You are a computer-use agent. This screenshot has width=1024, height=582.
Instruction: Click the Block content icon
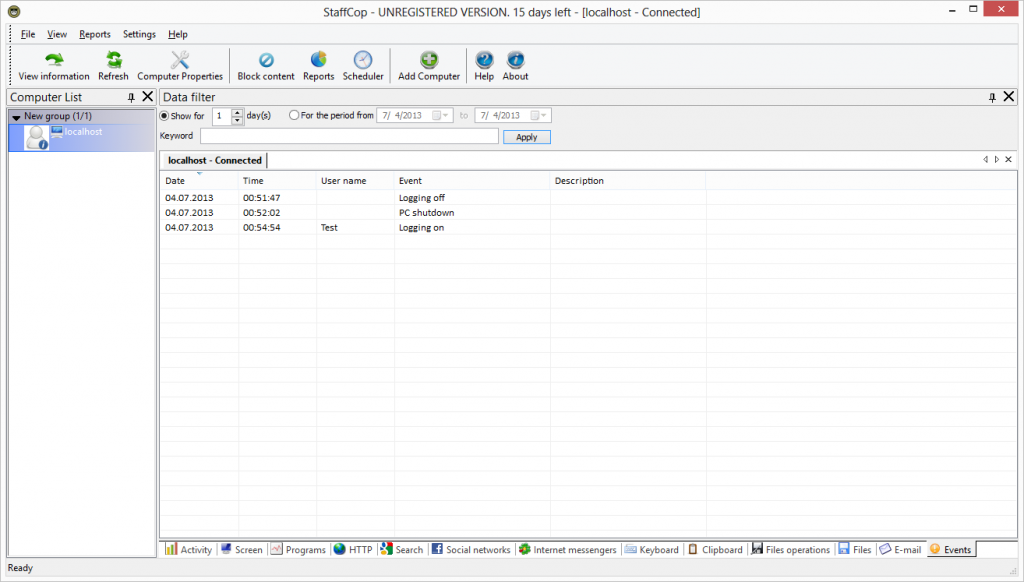(266, 60)
